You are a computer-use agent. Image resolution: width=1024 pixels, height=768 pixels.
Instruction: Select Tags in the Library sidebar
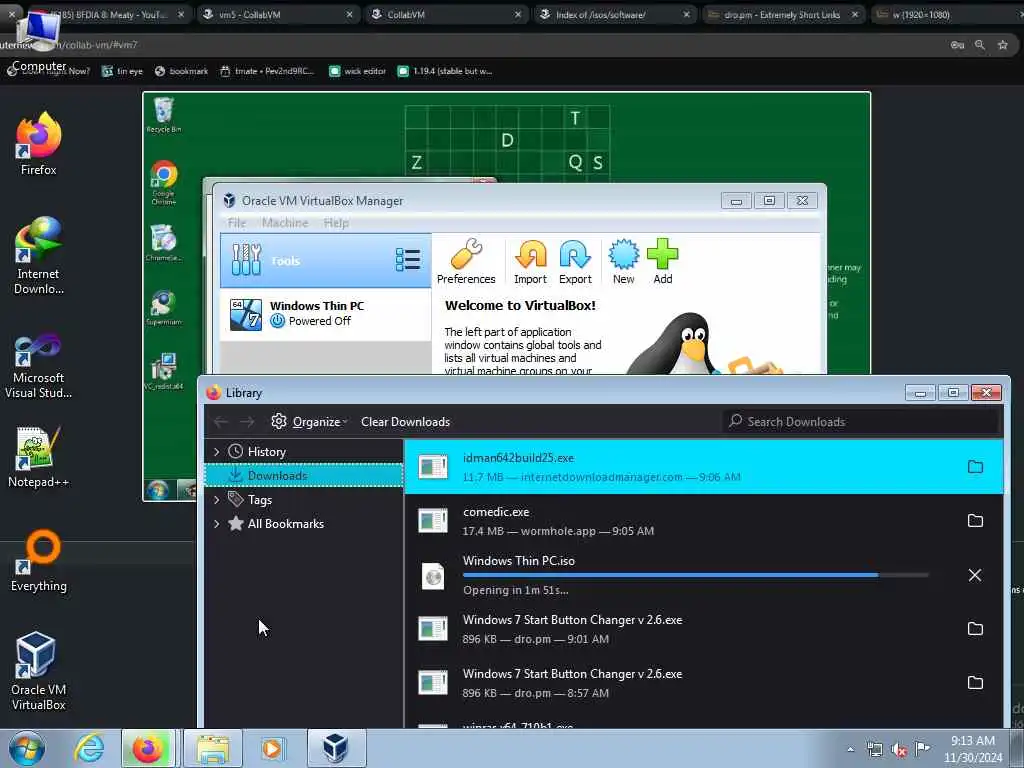[259, 500]
